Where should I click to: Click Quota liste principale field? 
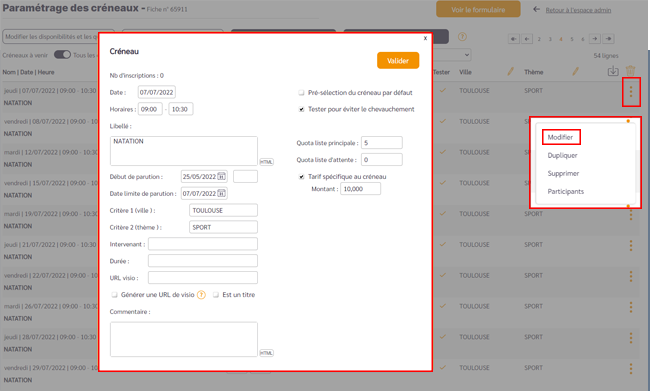point(382,143)
